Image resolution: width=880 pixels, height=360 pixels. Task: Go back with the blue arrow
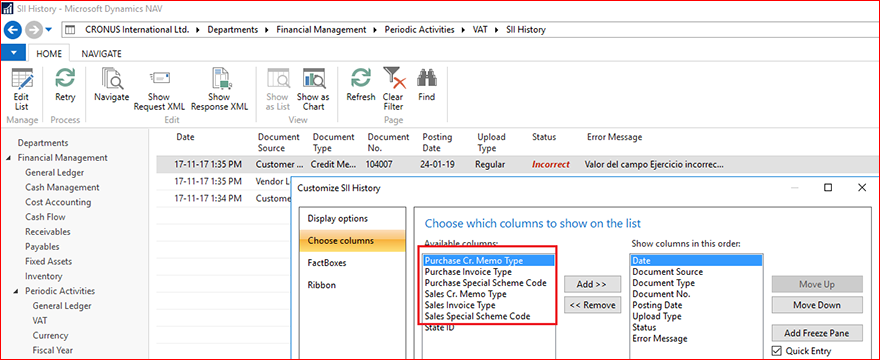13,29
